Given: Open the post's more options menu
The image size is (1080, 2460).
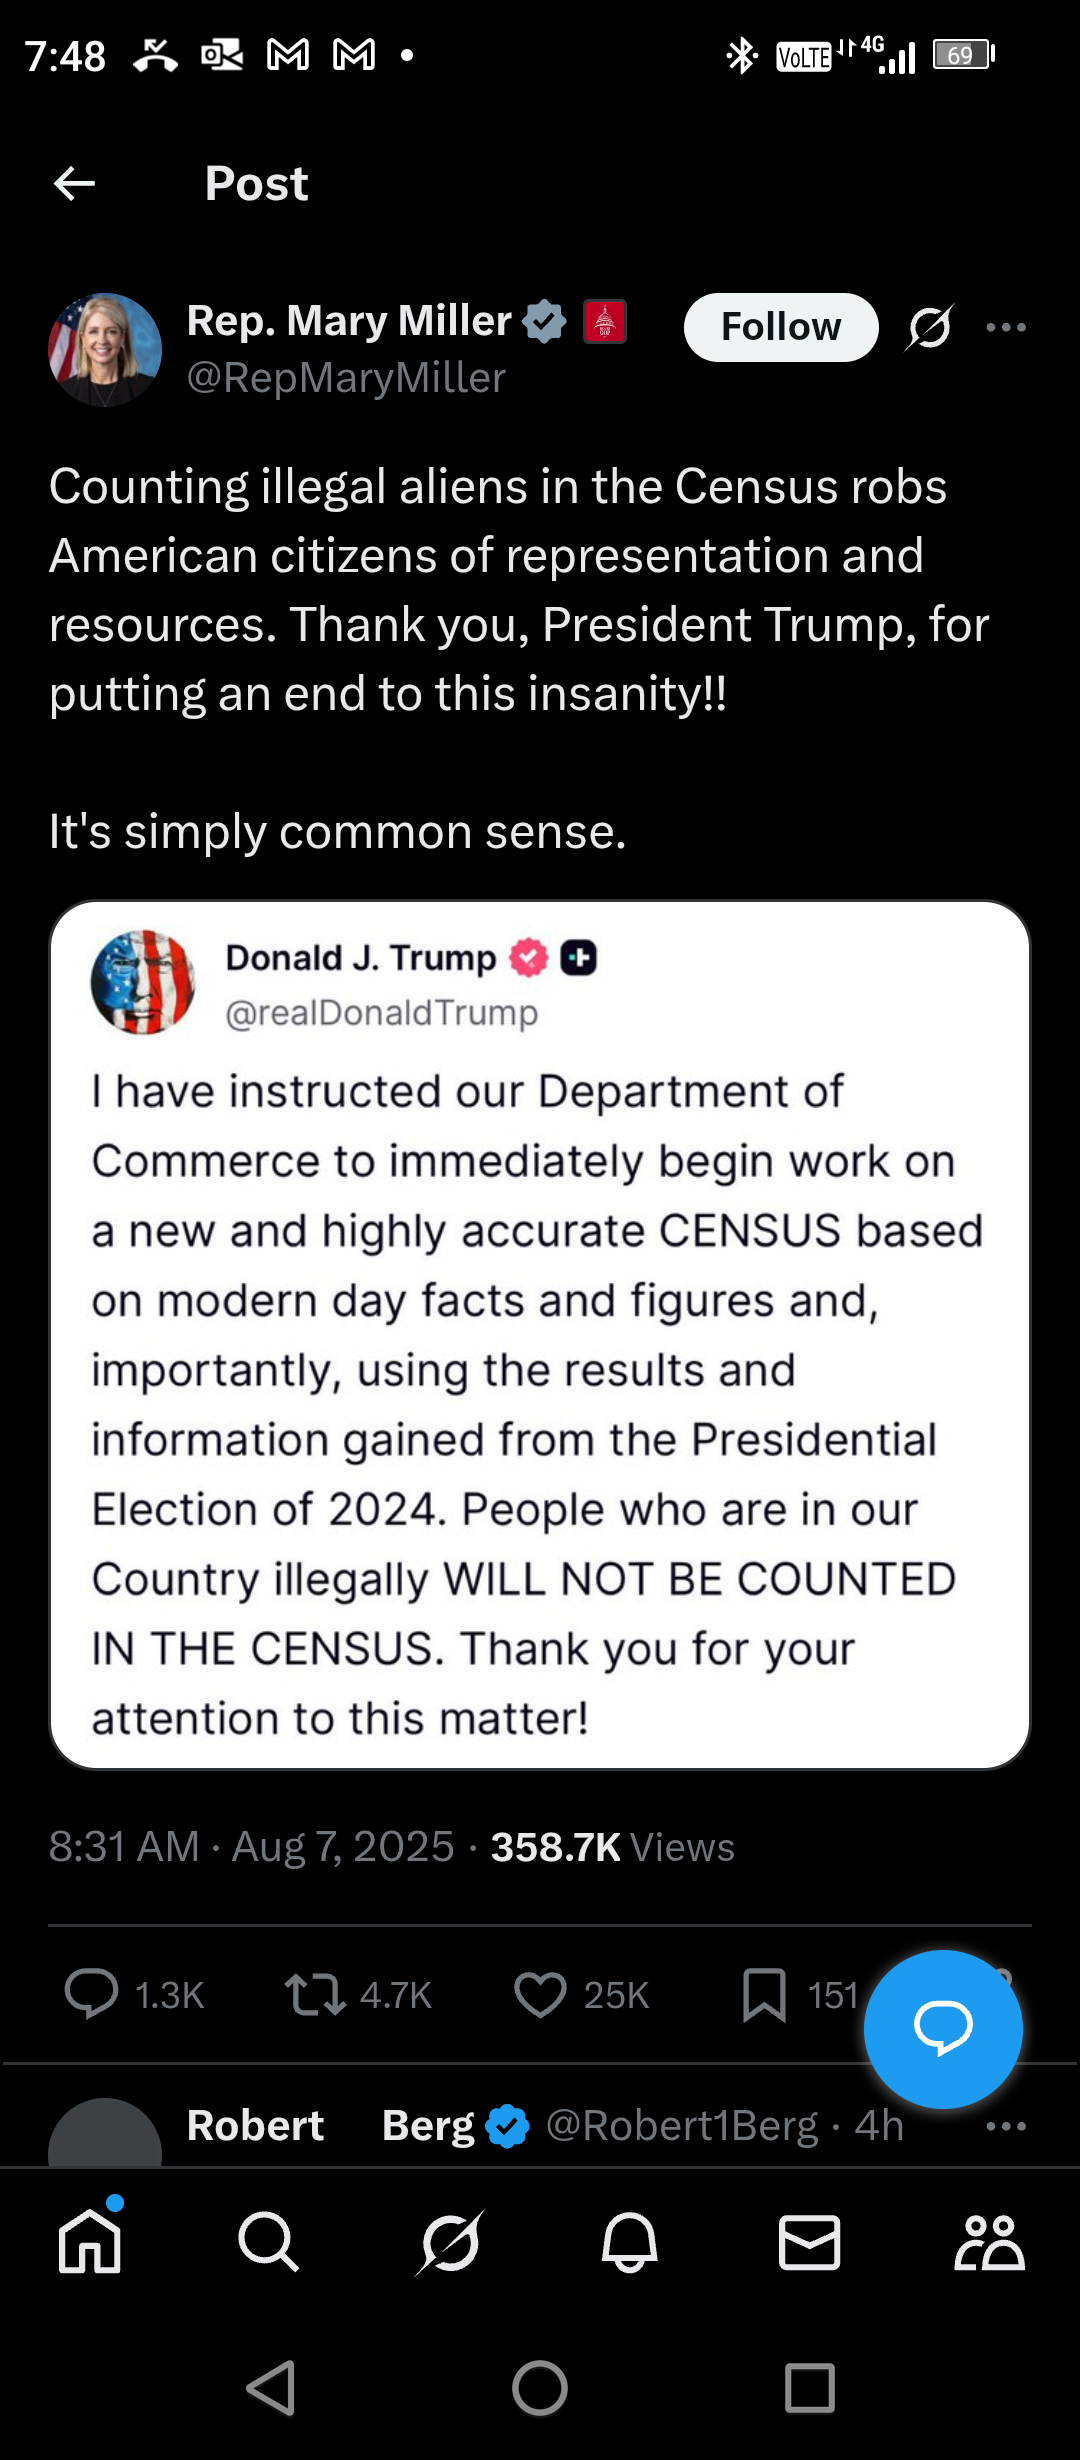Looking at the screenshot, I should [1005, 327].
